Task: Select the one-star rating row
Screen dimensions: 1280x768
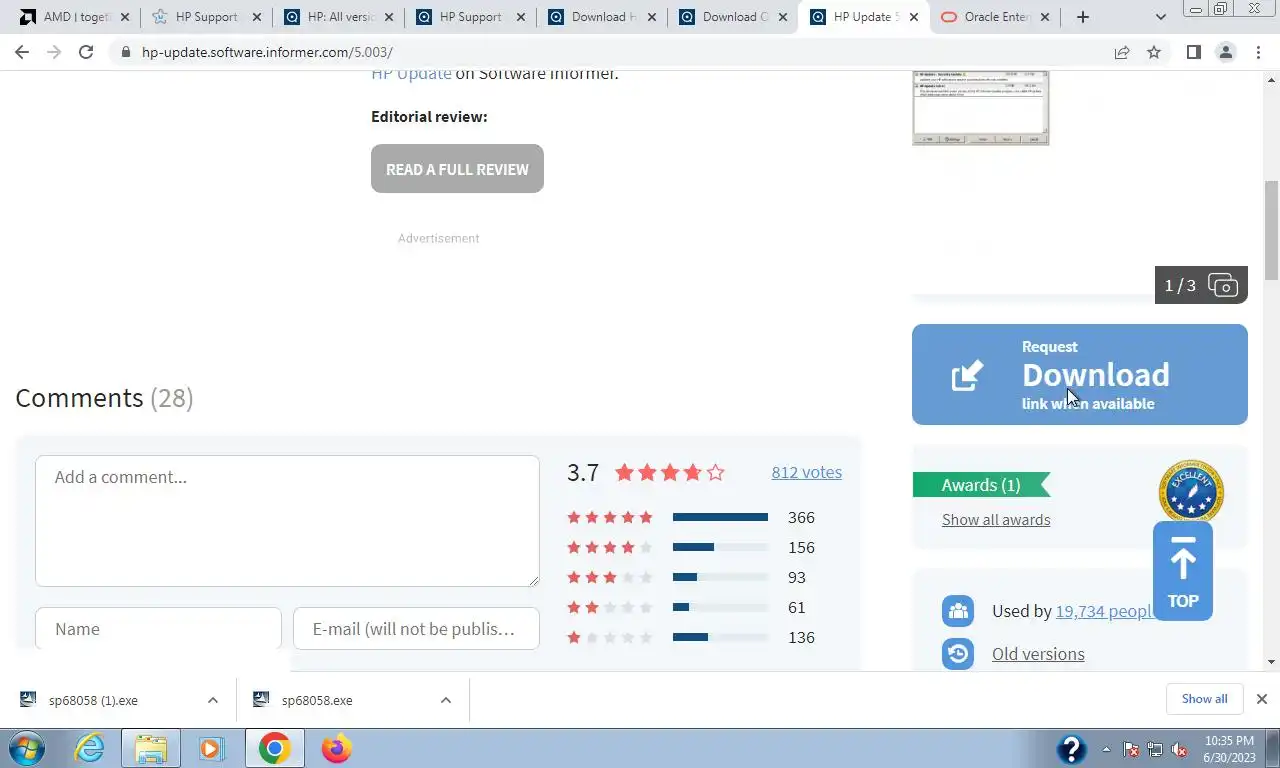Action: click(691, 637)
